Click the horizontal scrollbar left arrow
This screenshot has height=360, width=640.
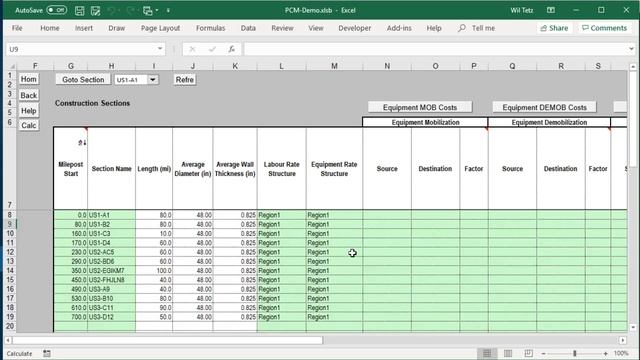(x=8, y=340)
